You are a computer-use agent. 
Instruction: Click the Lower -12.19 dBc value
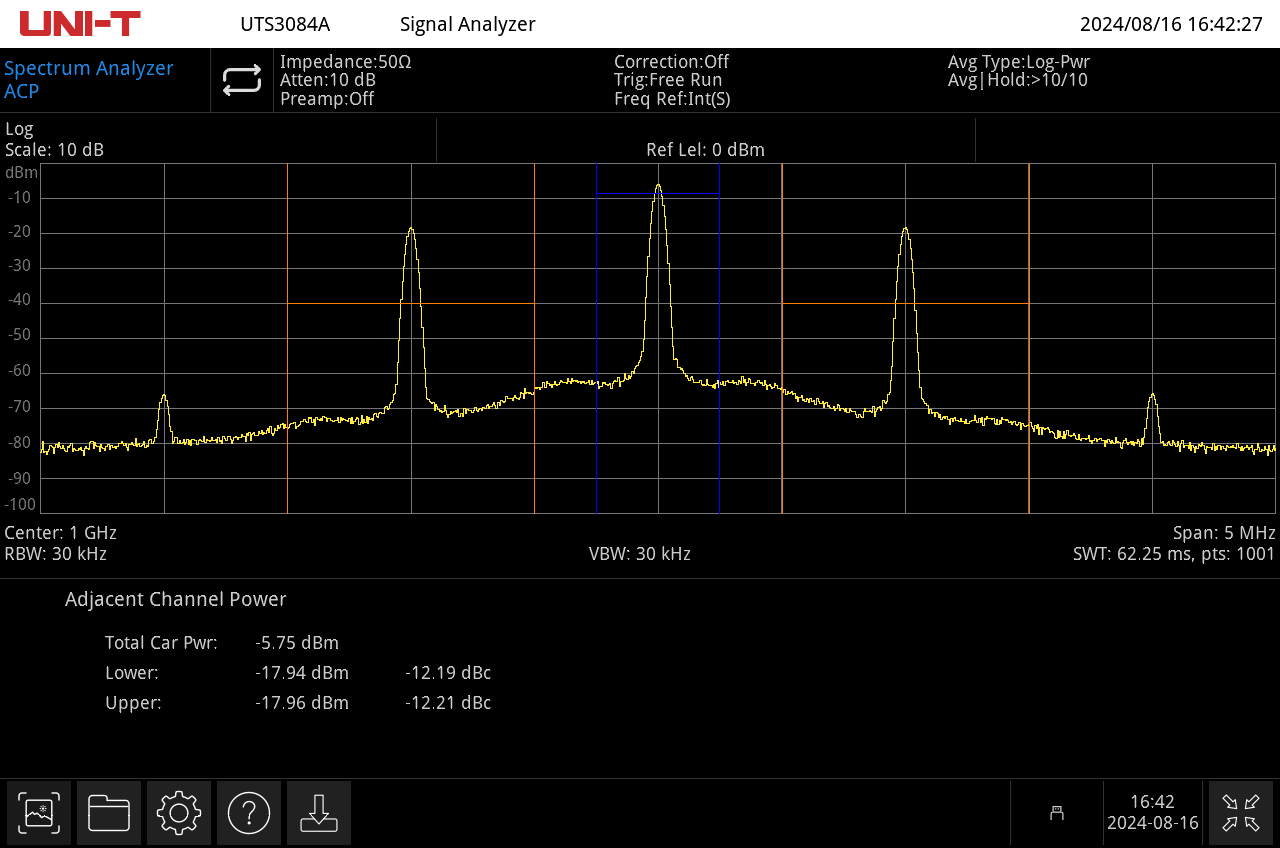click(x=448, y=673)
